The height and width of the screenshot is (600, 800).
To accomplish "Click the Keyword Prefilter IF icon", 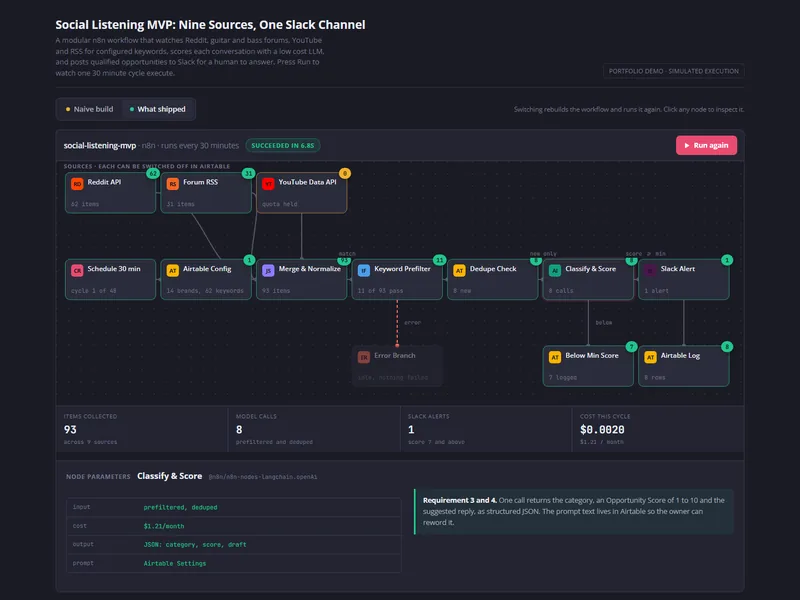I will click(363, 270).
